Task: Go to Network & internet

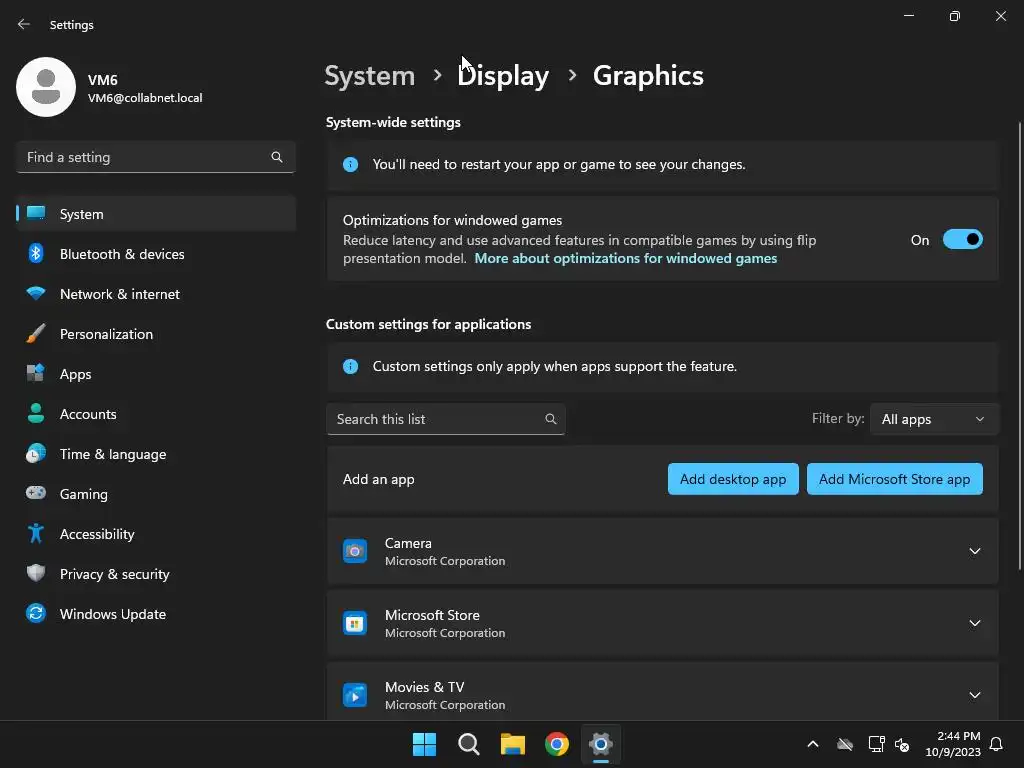Action: [156, 294]
